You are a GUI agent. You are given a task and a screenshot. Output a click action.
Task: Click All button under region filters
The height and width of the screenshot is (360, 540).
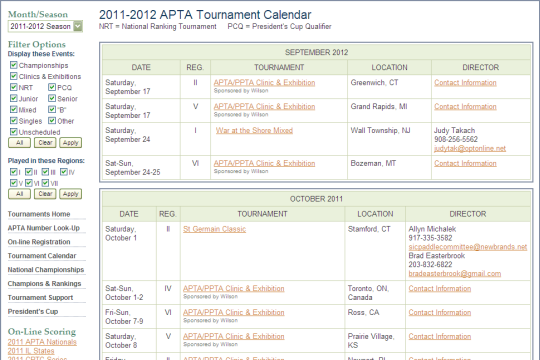point(19,194)
